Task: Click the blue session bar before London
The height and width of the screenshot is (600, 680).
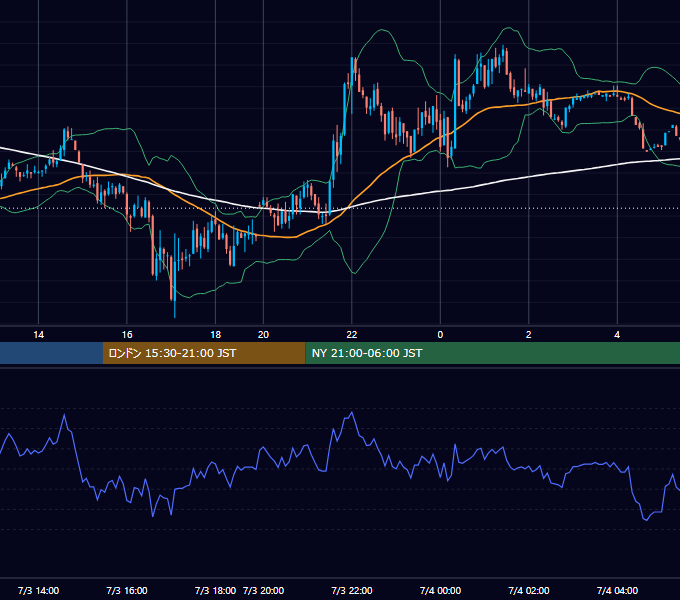Action: (51, 353)
